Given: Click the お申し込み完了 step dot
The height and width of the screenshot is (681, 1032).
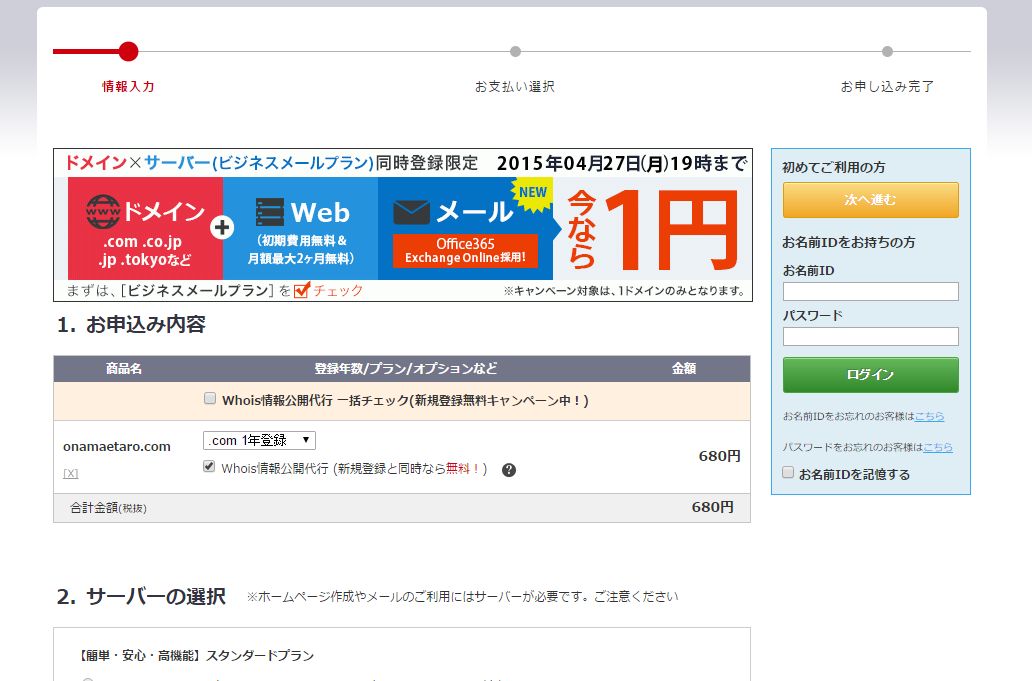Looking at the screenshot, I should pyautogui.click(x=887, y=51).
